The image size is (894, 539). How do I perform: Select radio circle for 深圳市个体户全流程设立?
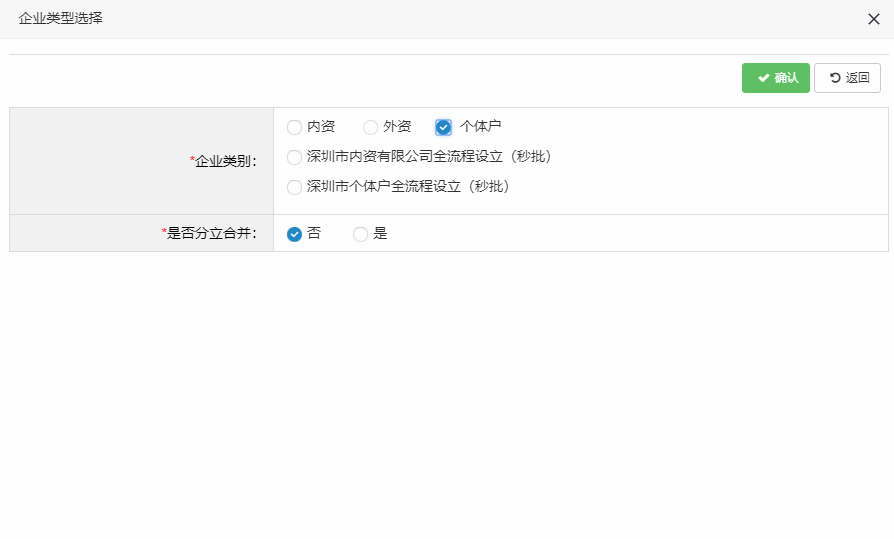coord(294,187)
